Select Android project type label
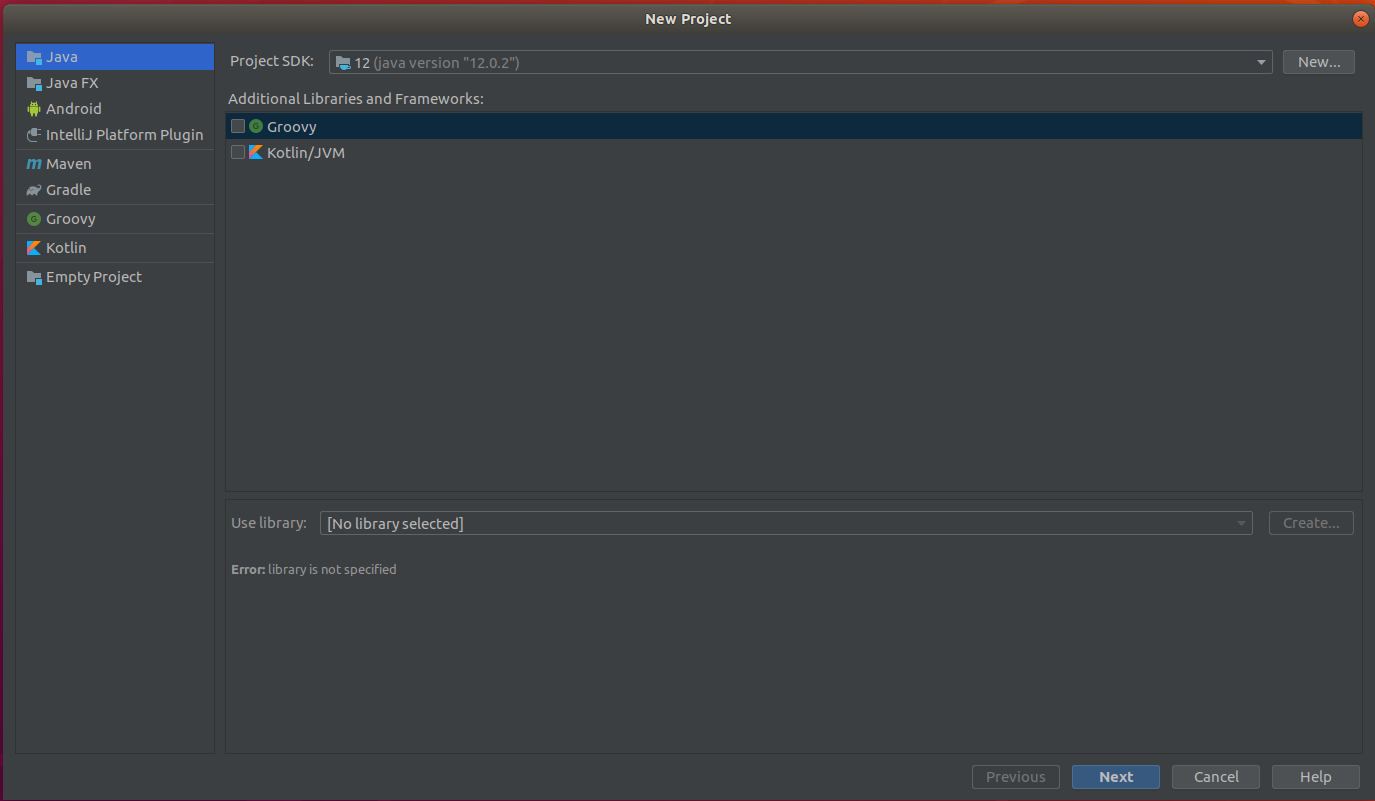Screen dimensions: 1375x801 74,109
